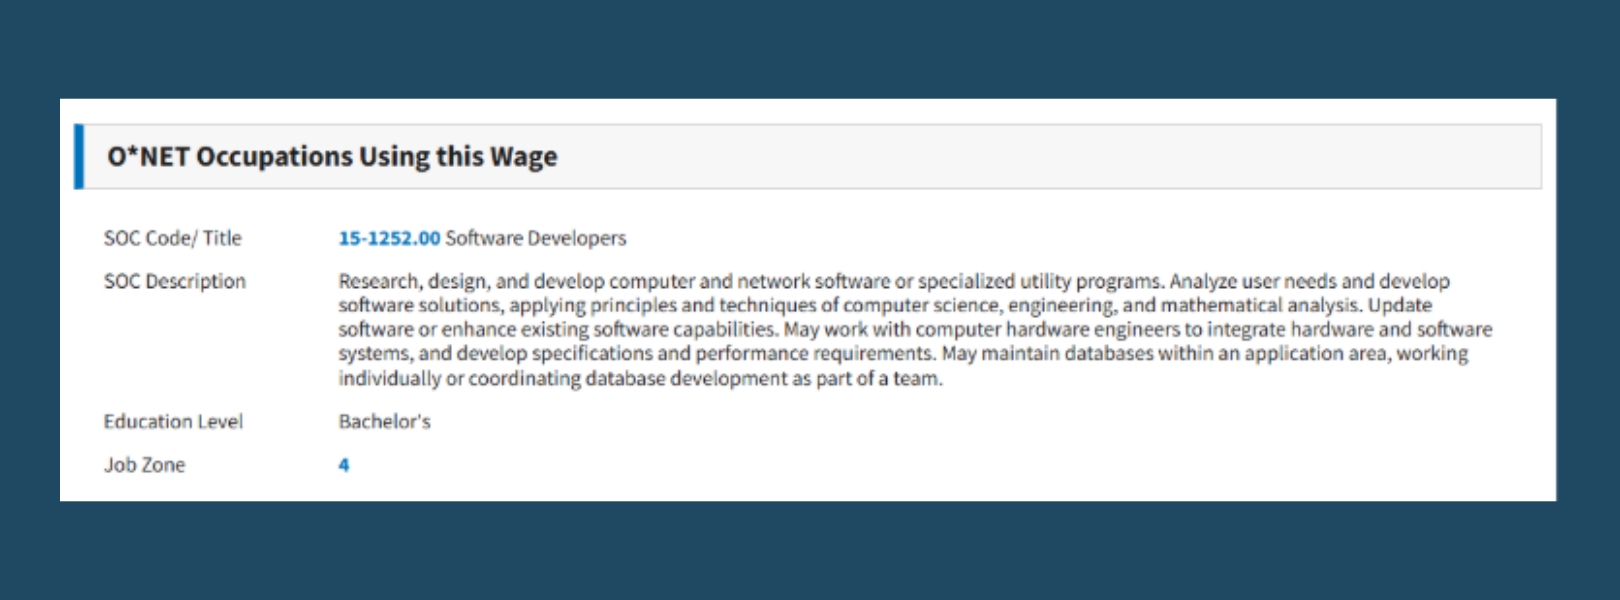Screen dimensions: 1620x600
Task: Click the Bachelor's education value
Action: (385, 421)
